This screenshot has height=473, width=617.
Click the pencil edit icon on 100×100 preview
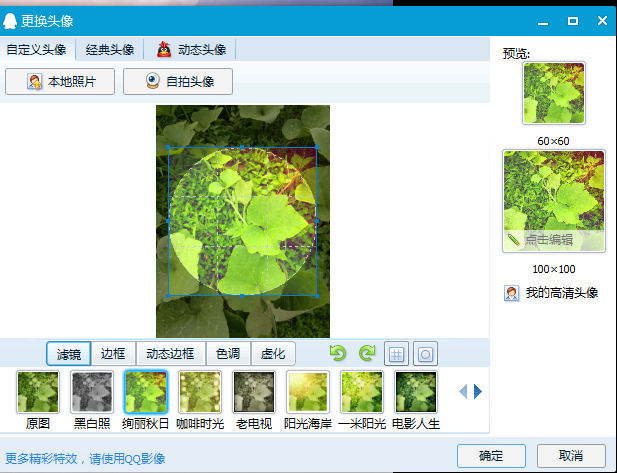[513, 239]
